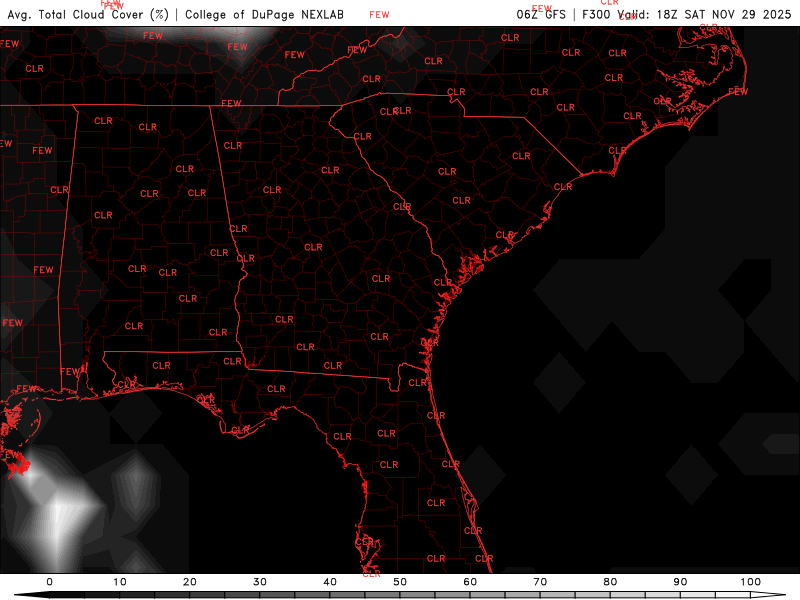
Task: Select the '50' label on the colorbar
Action: click(x=400, y=582)
